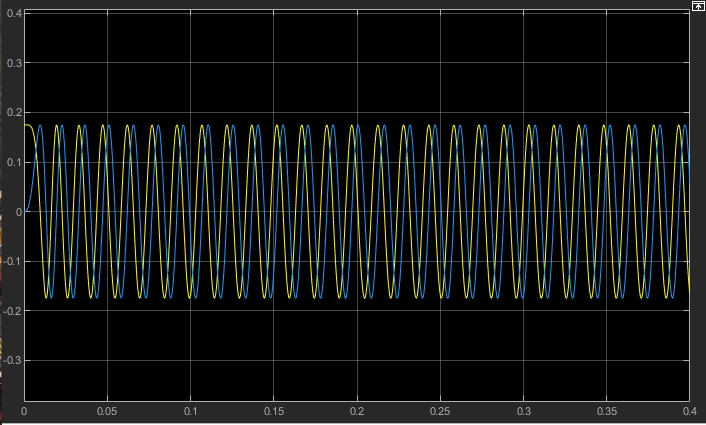Select the y-axis tick label 0.2

point(14,113)
